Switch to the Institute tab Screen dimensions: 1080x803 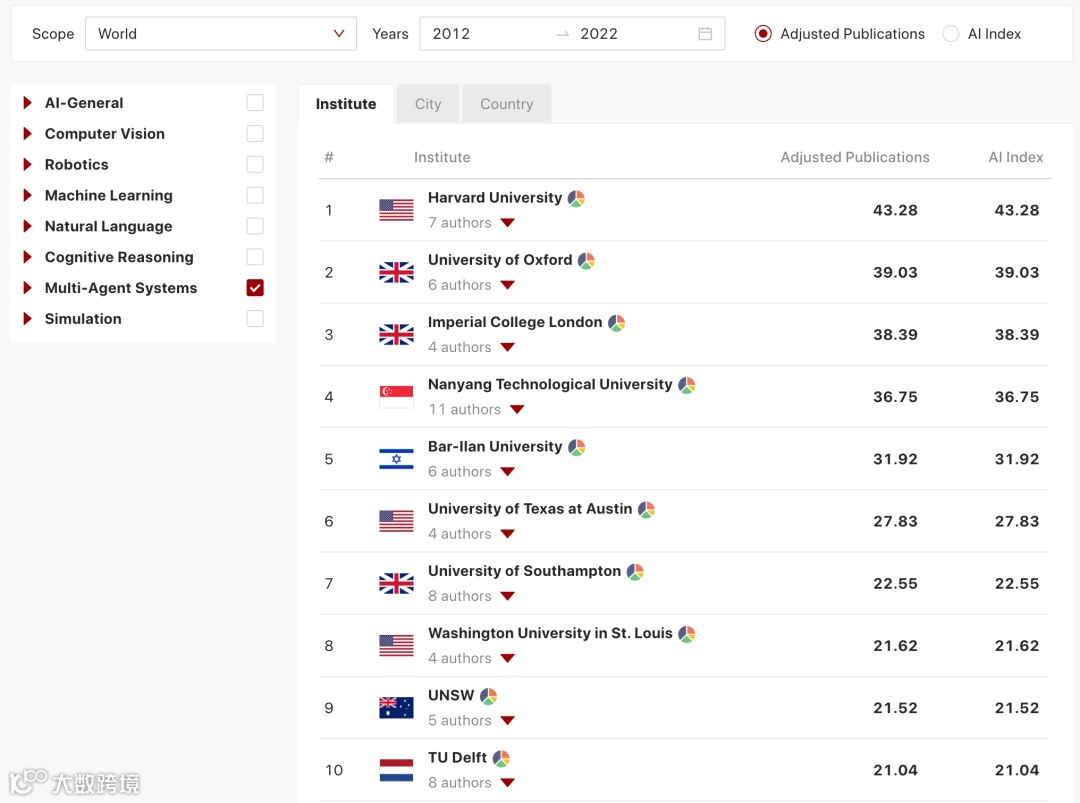[346, 104]
